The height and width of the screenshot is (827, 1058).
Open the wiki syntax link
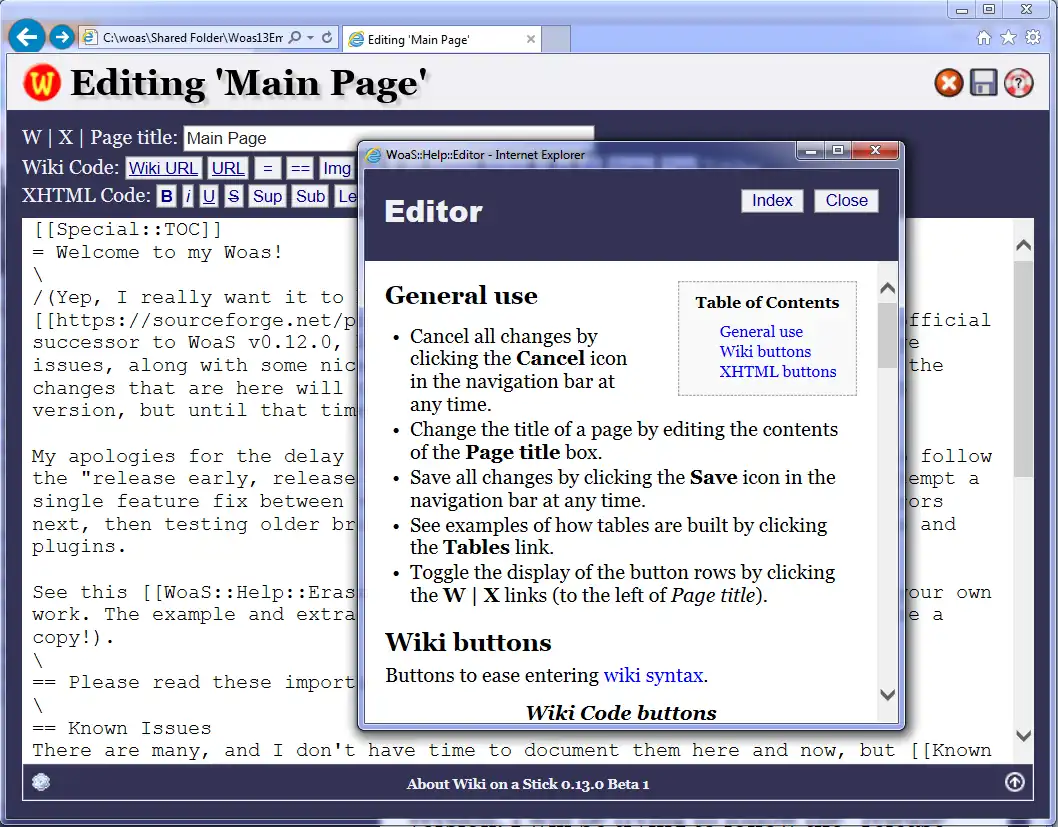(653, 675)
